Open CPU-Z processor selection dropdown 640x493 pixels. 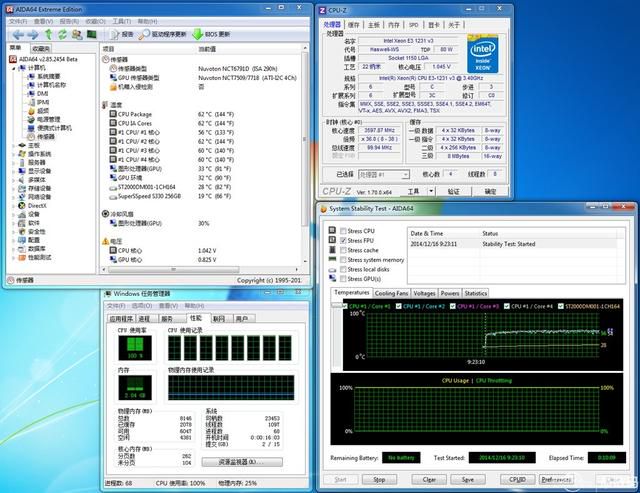point(405,175)
